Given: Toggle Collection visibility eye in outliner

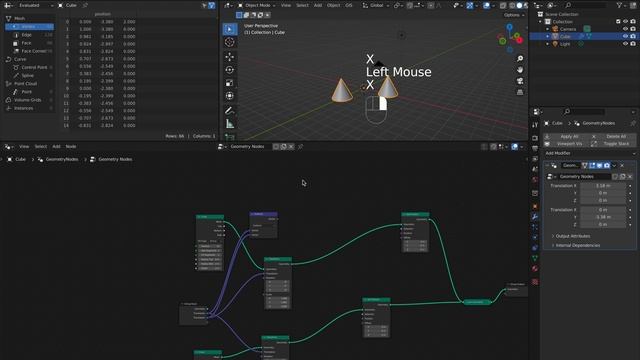Looking at the screenshot, I should (x=625, y=22).
